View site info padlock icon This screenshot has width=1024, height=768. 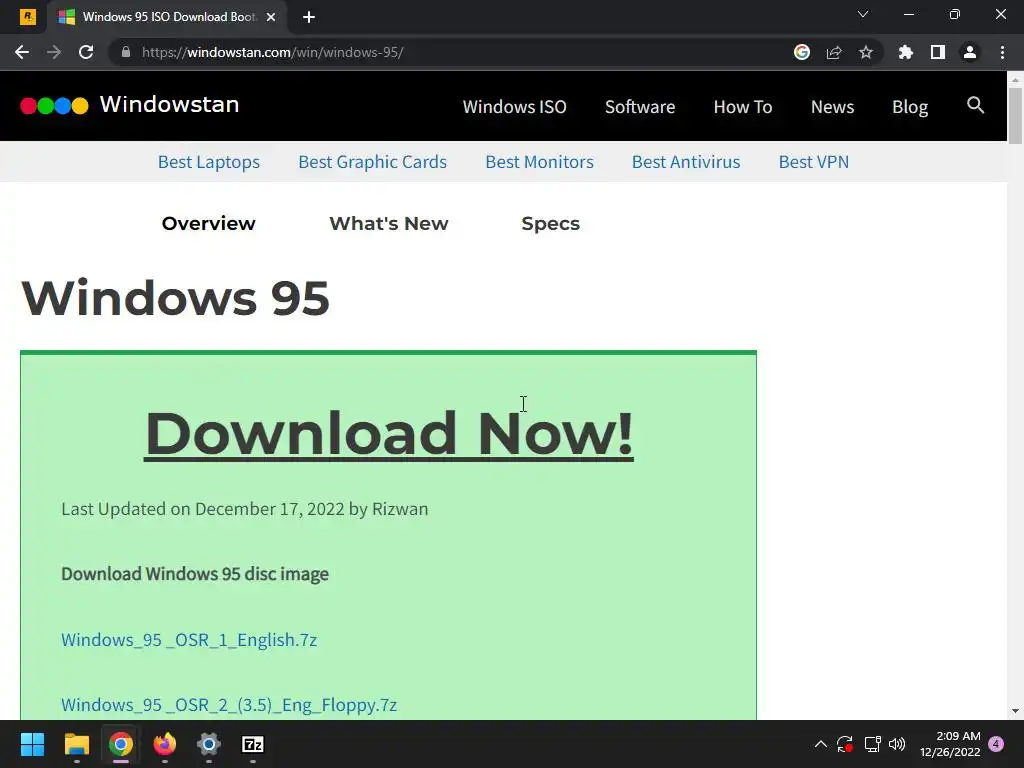pyautogui.click(x=126, y=52)
